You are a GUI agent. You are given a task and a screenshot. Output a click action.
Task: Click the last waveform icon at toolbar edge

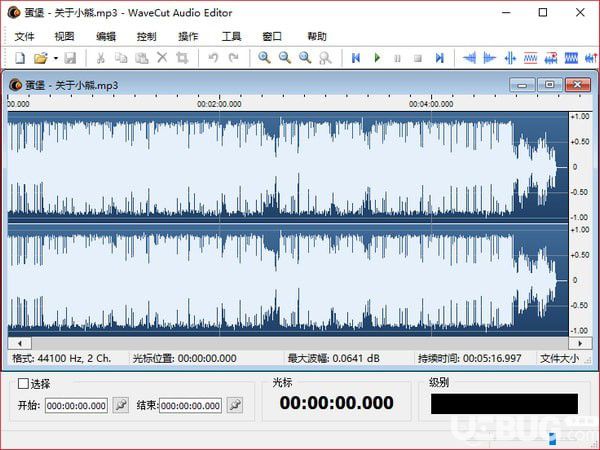[x=591, y=58]
